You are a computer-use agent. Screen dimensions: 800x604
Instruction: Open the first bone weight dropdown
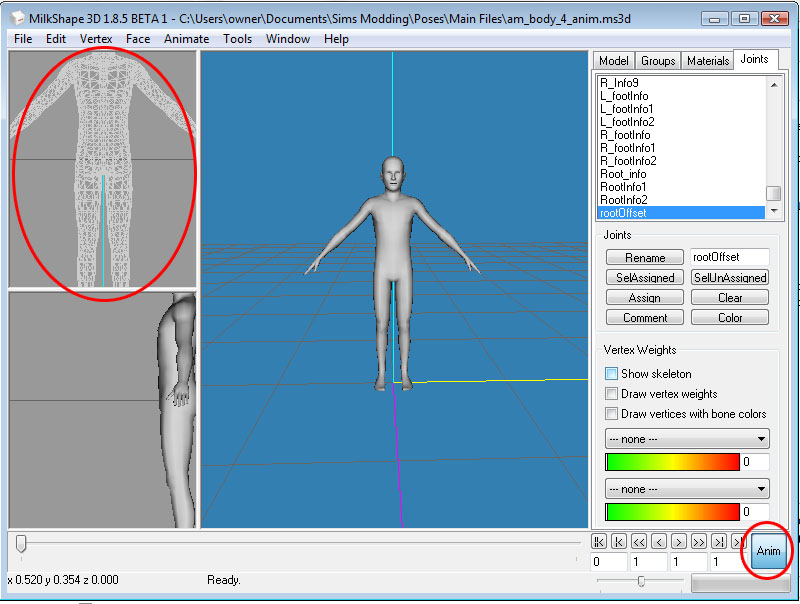coord(687,439)
